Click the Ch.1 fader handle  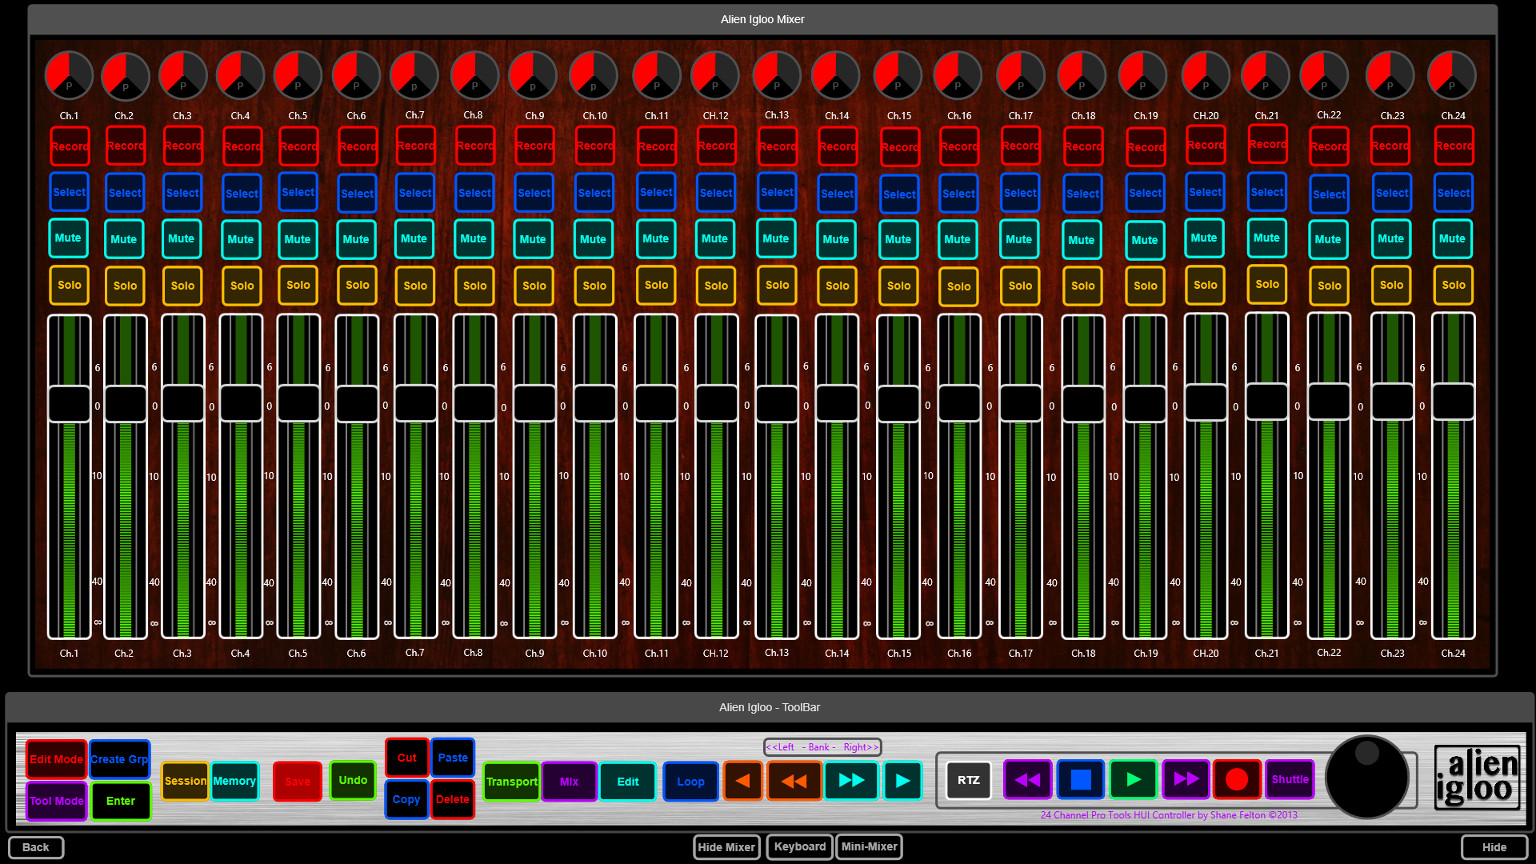click(69, 404)
